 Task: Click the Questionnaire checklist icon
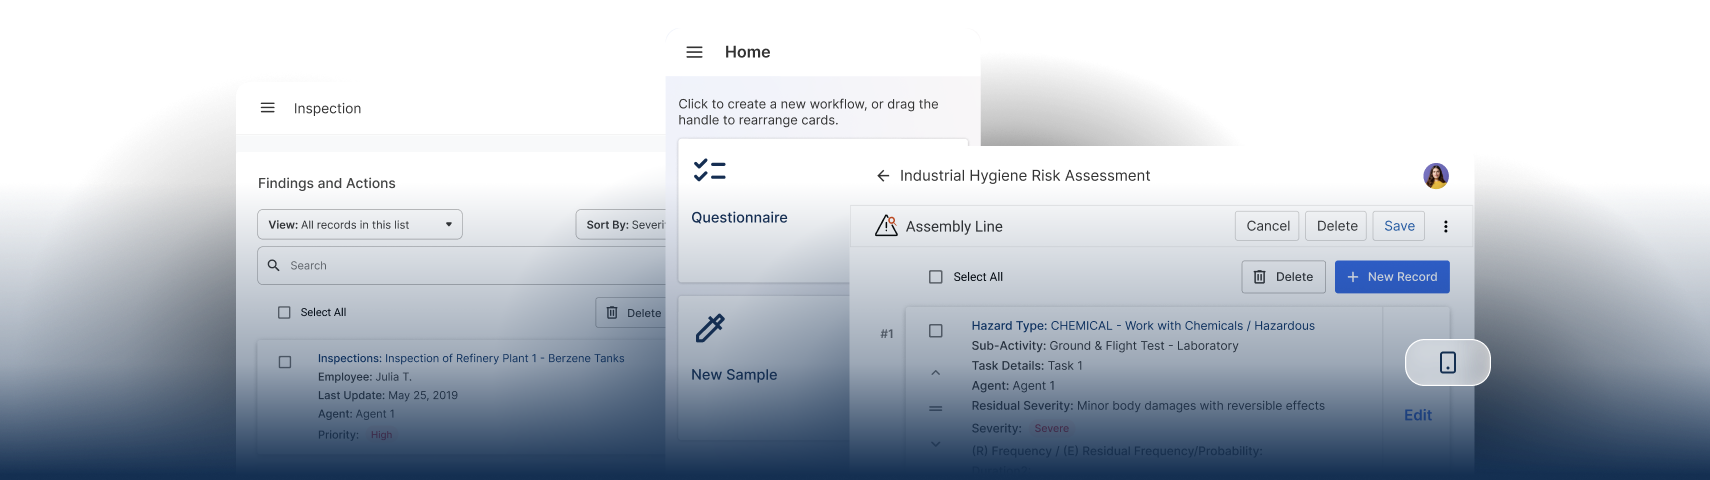pyautogui.click(x=709, y=171)
